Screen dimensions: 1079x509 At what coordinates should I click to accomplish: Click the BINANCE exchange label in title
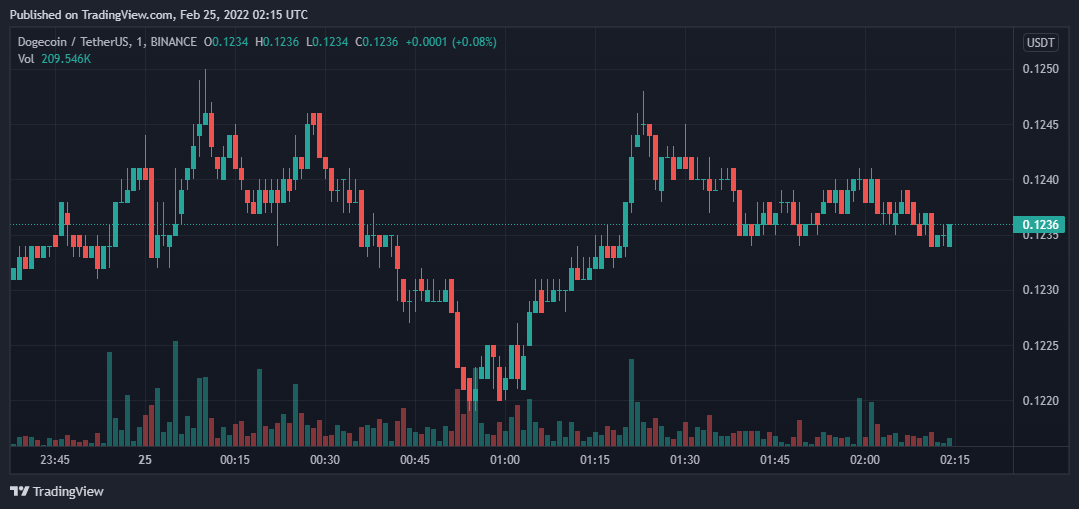[x=175, y=42]
